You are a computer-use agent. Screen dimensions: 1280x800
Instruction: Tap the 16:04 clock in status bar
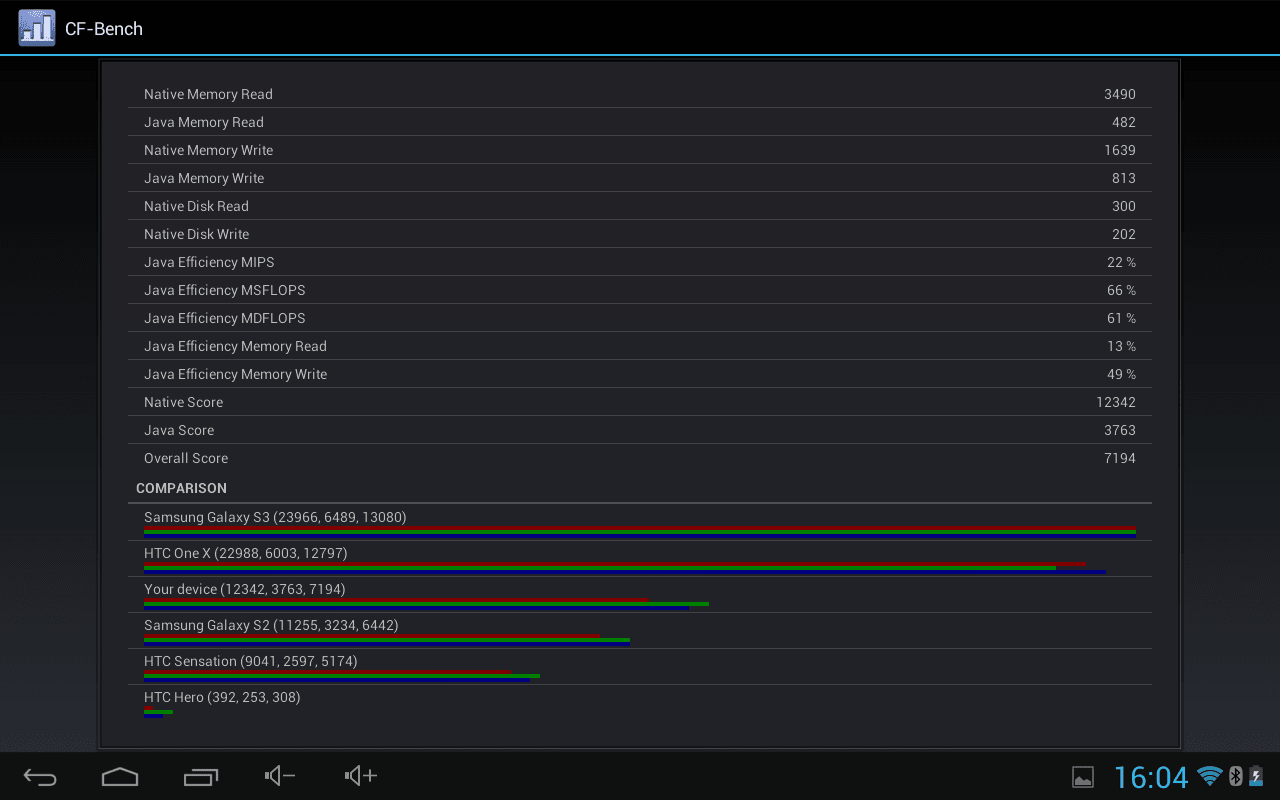(1151, 777)
